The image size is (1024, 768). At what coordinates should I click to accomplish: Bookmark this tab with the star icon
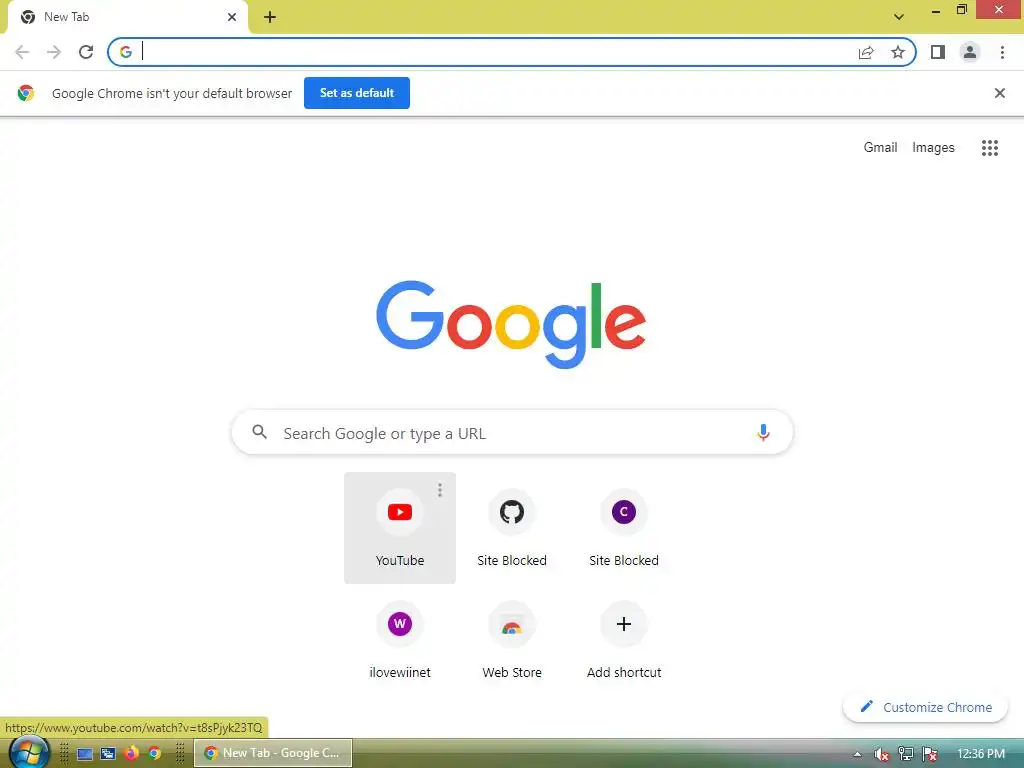(898, 52)
